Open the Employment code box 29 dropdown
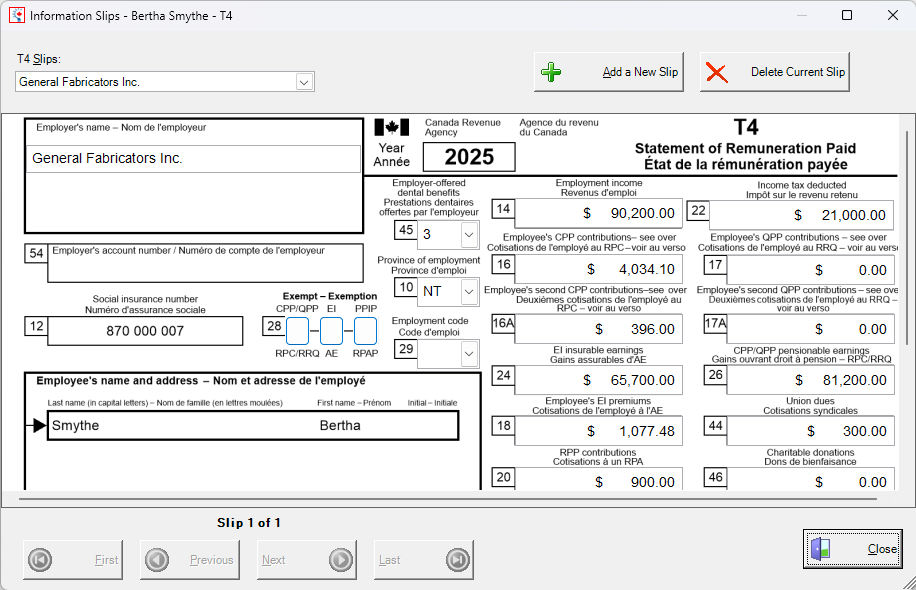This screenshot has height=590, width=916. (x=469, y=354)
